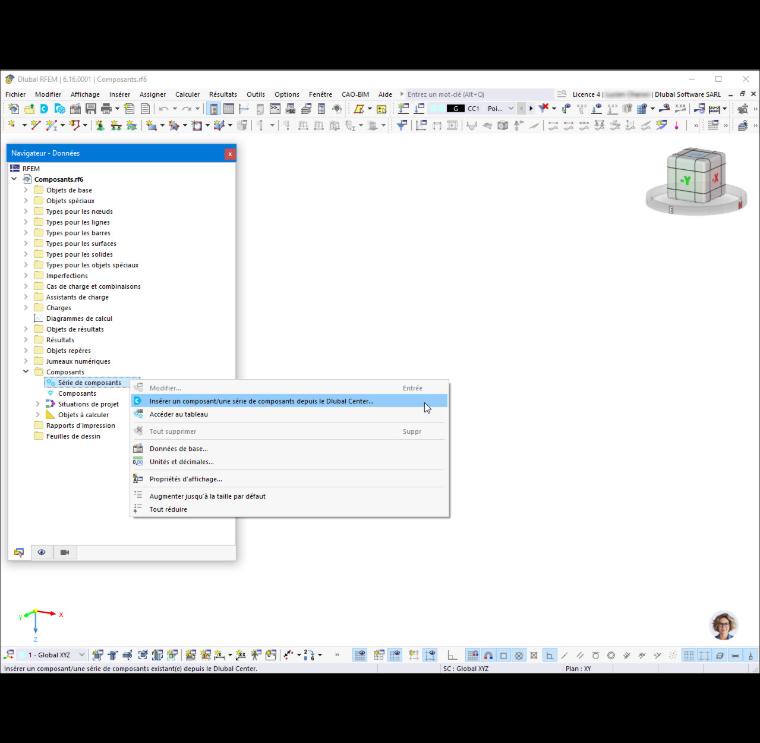
Task: Collapse the Composants.rf6 model node
Action: point(14,179)
